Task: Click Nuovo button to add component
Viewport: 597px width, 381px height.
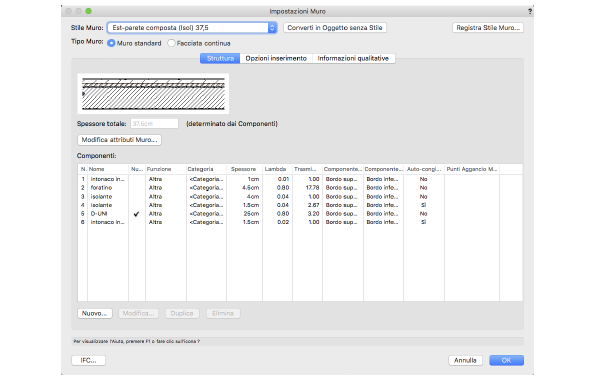Action: [95, 313]
